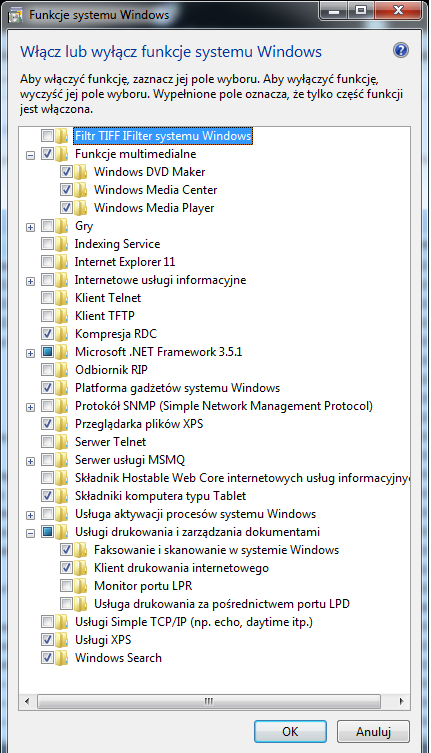The height and width of the screenshot is (753, 431).
Task: Click folder icon beside Klient TFTP
Action: (x=61, y=316)
